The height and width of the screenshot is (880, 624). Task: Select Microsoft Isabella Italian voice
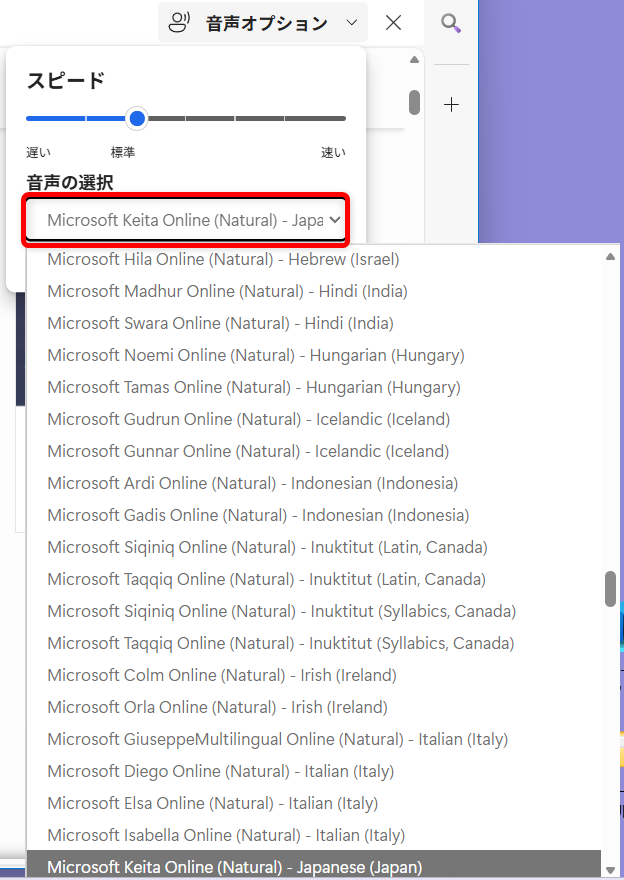(313, 835)
